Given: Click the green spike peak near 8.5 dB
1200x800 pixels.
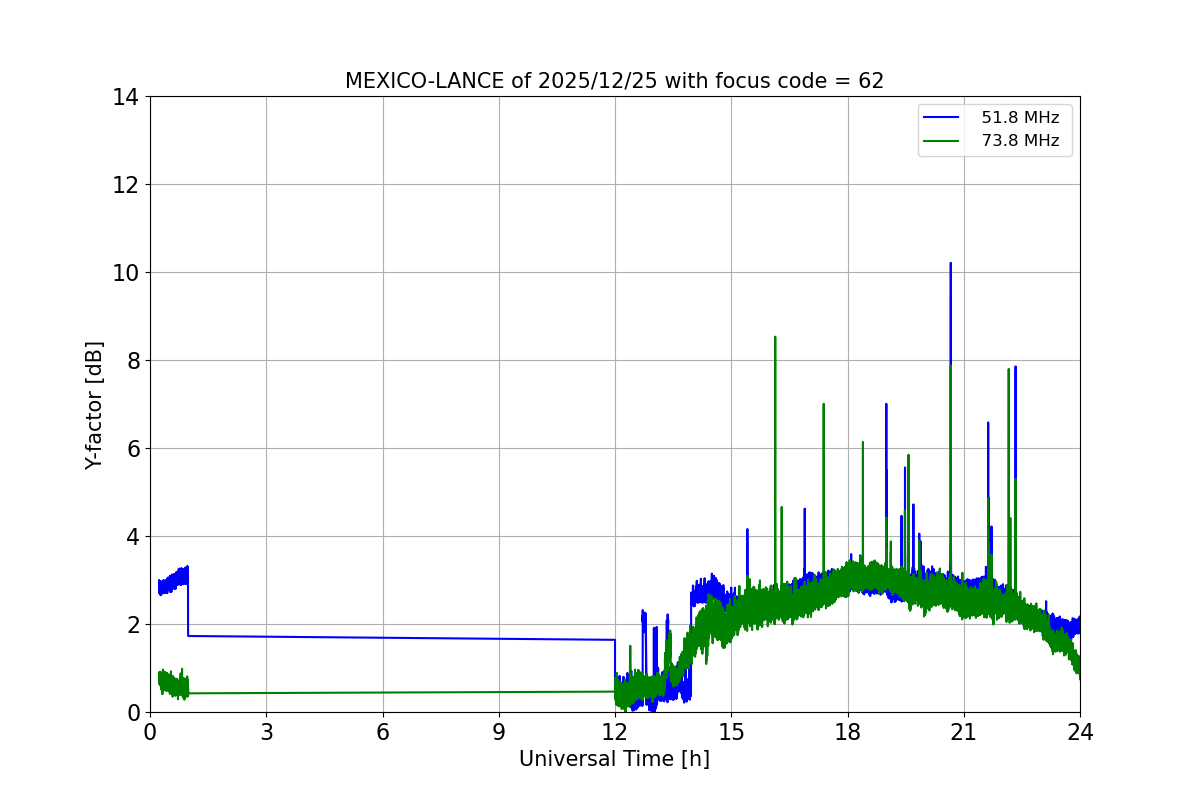Looking at the screenshot, I should pos(775,339).
